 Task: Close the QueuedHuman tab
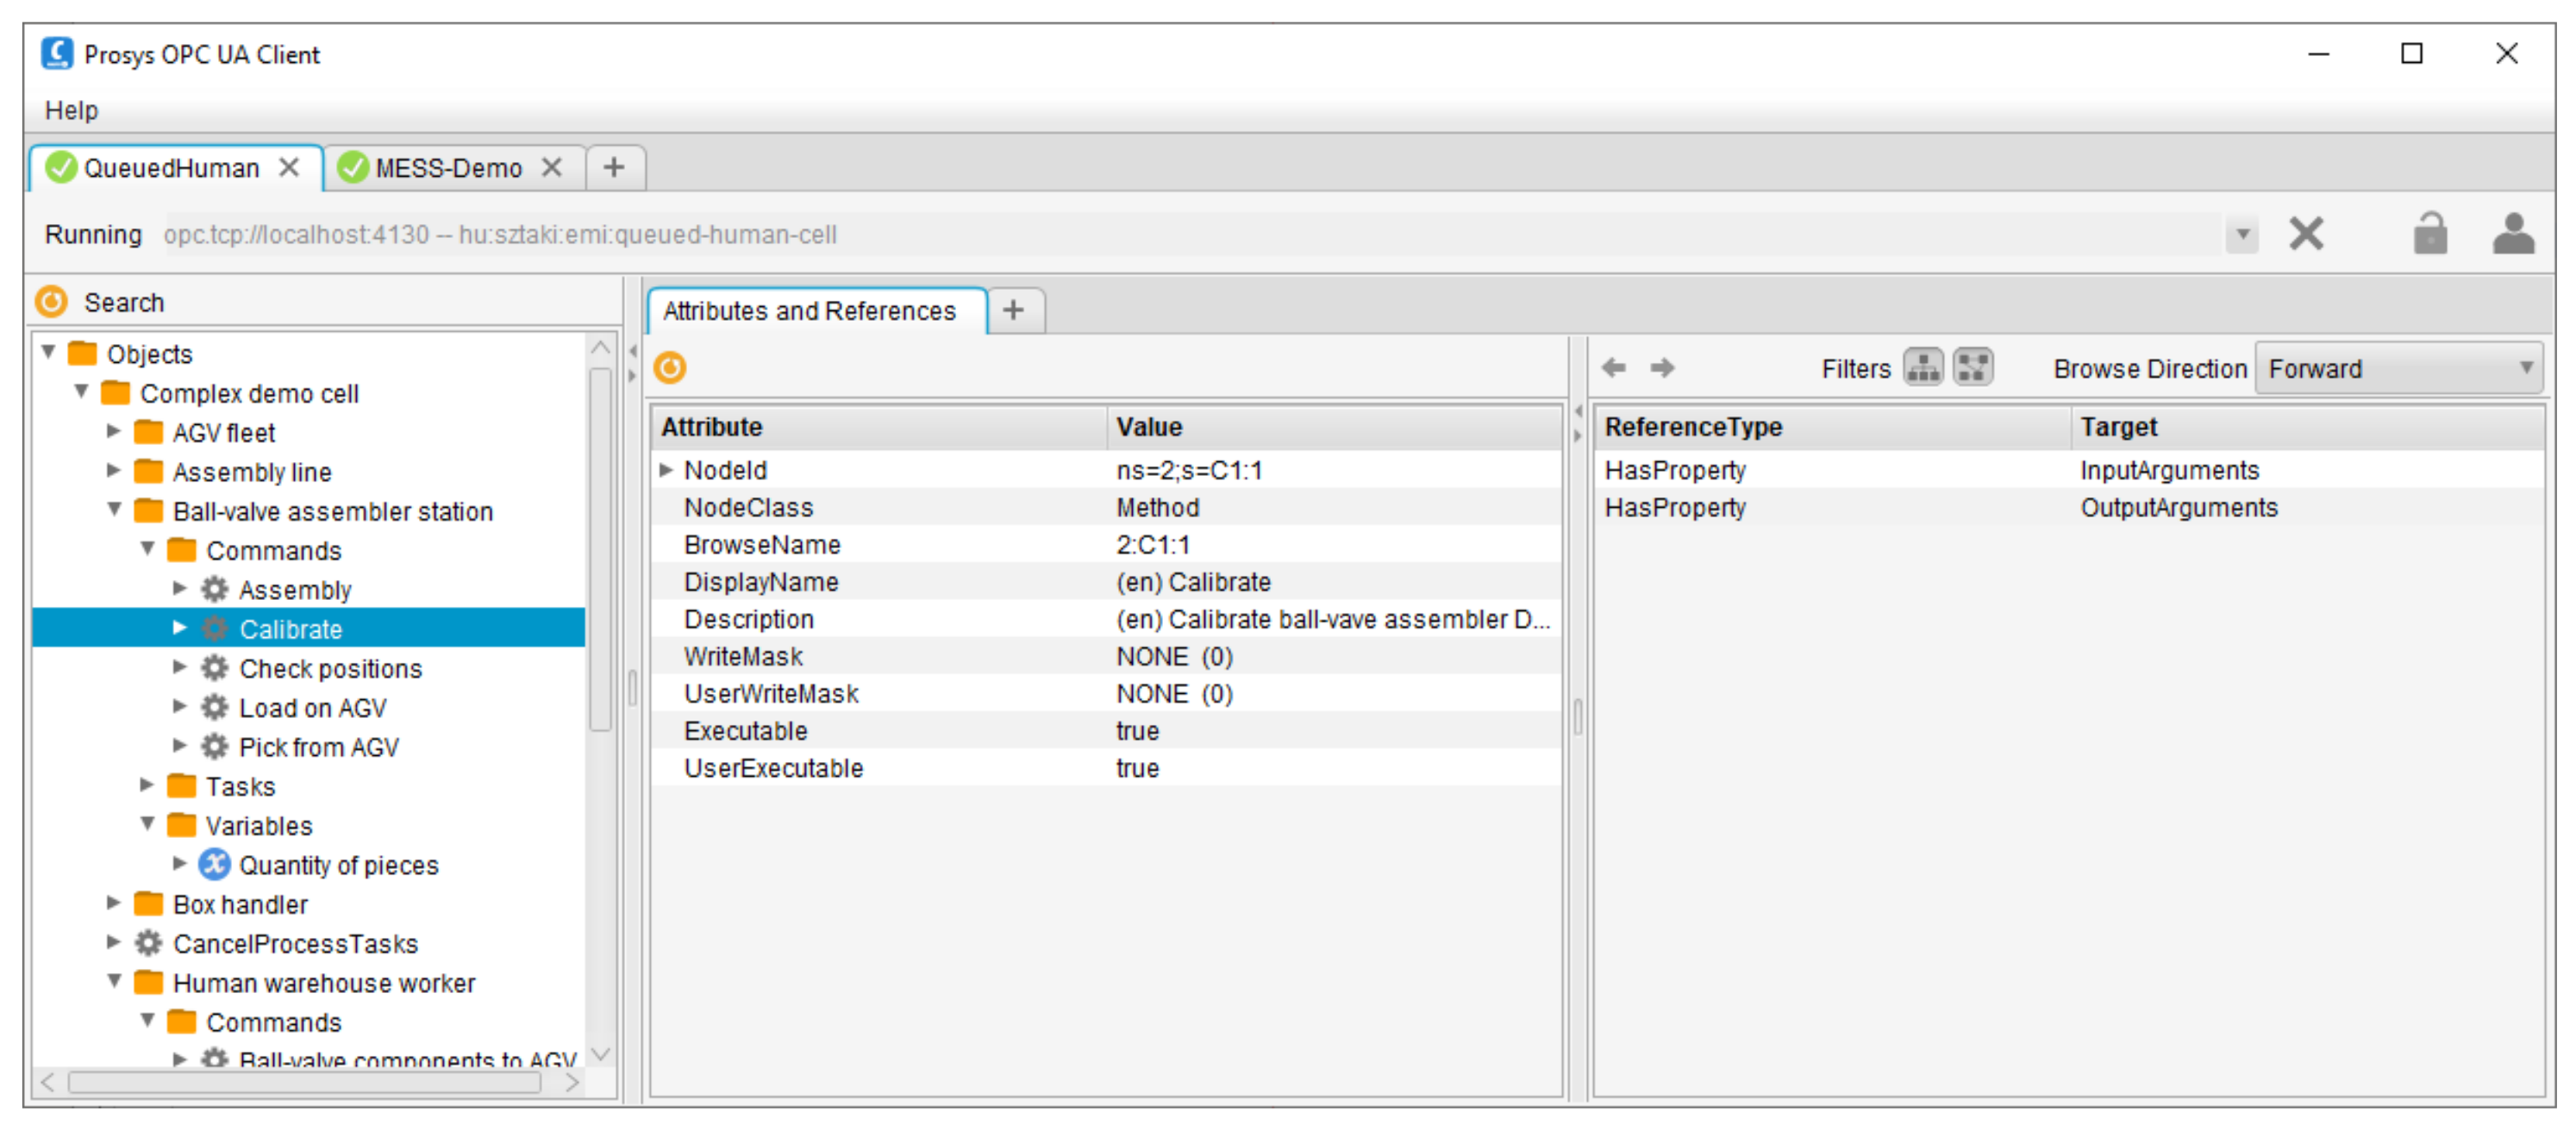pos(289,167)
